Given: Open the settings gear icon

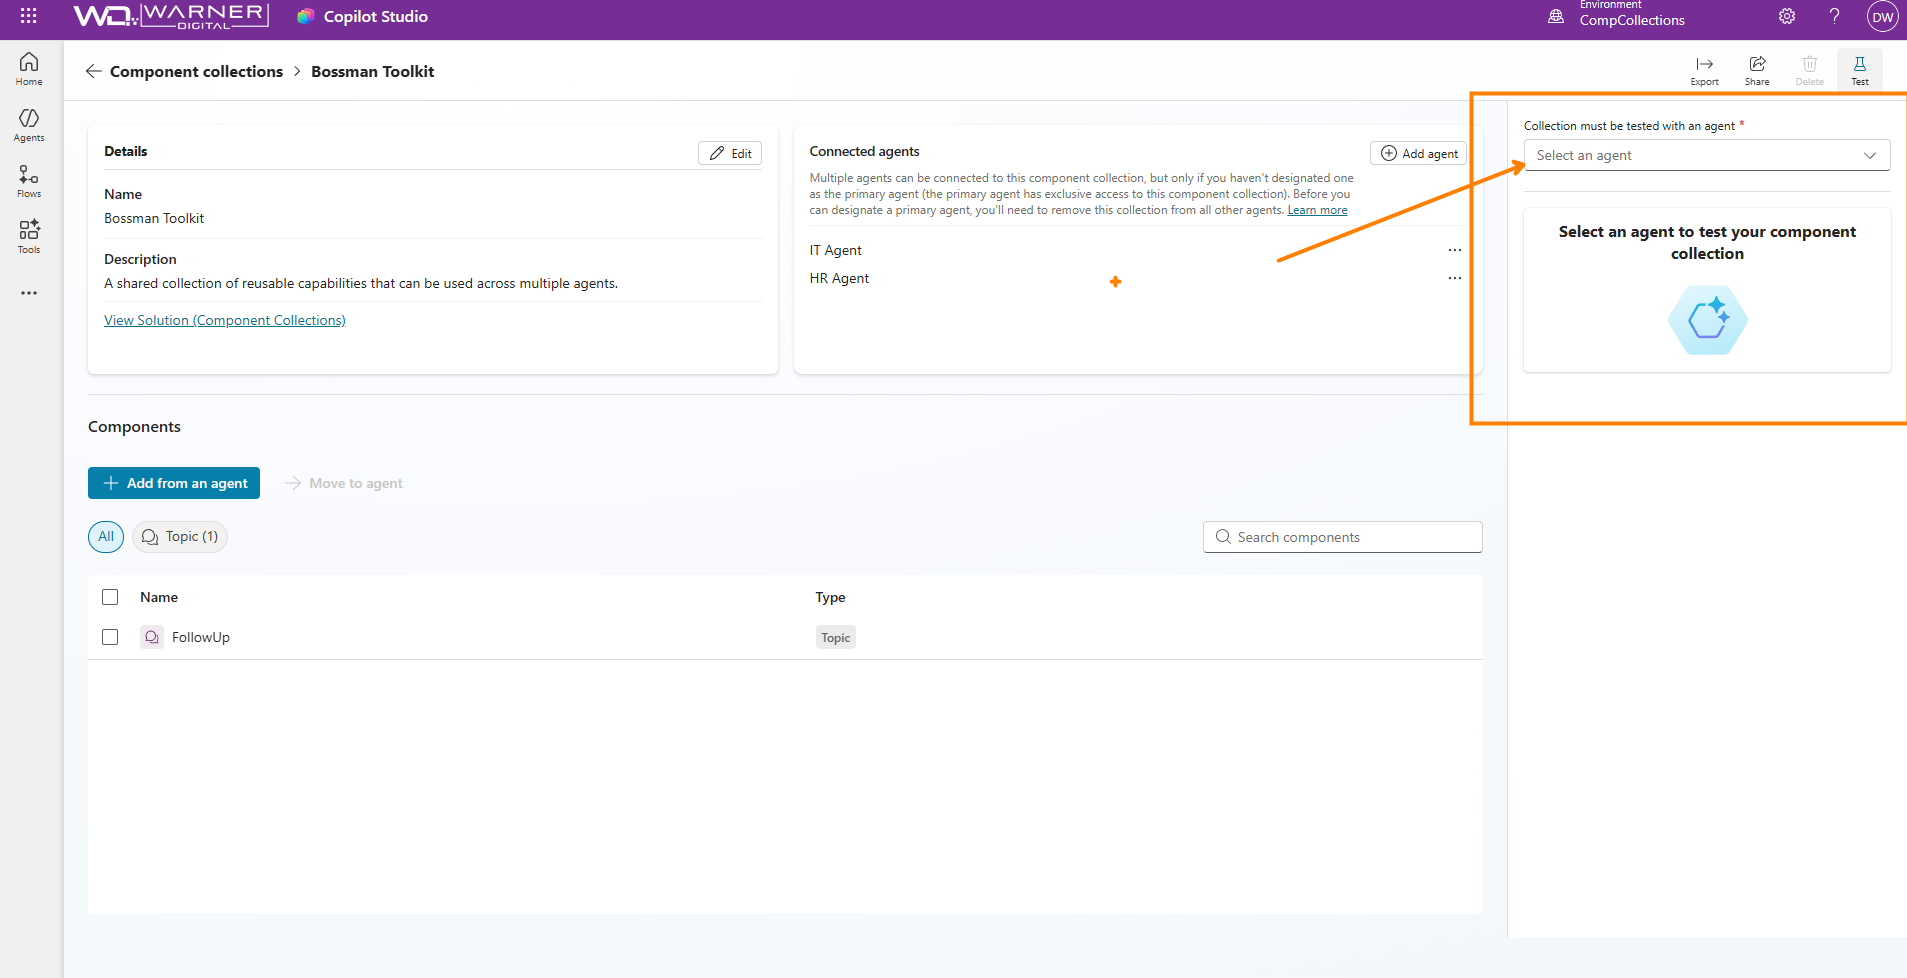Looking at the screenshot, I should [x=1787, y=16].
